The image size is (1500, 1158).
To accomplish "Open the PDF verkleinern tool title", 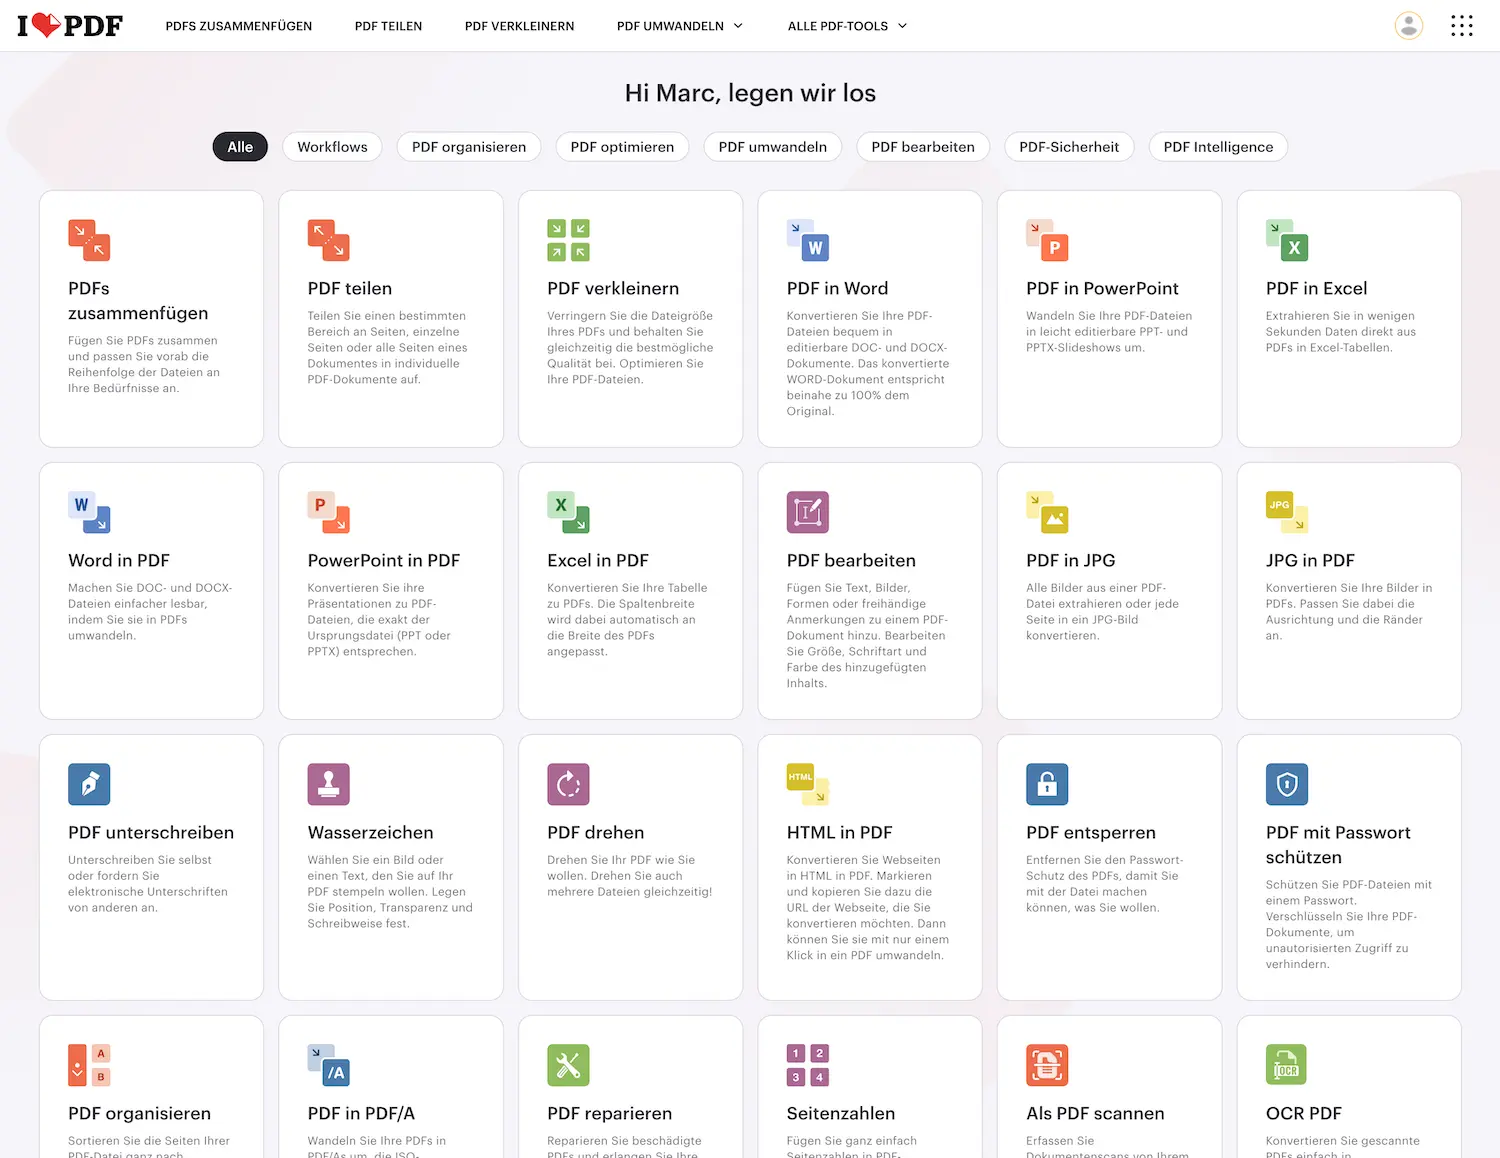I will pos(613,289).
